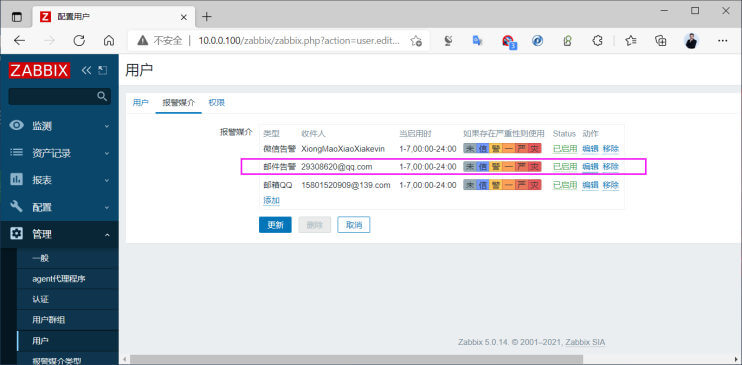Click the Zabbix logo in sidebar
Screen dimensions: 742x365
39,71
